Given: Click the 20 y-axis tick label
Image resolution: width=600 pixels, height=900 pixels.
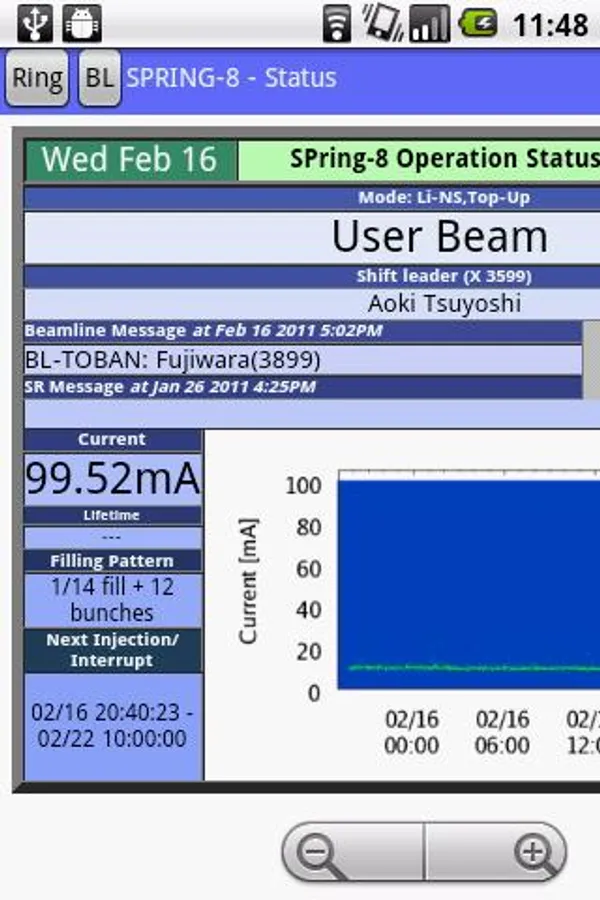Looking at the screenshot, I should tap(309, 651).
